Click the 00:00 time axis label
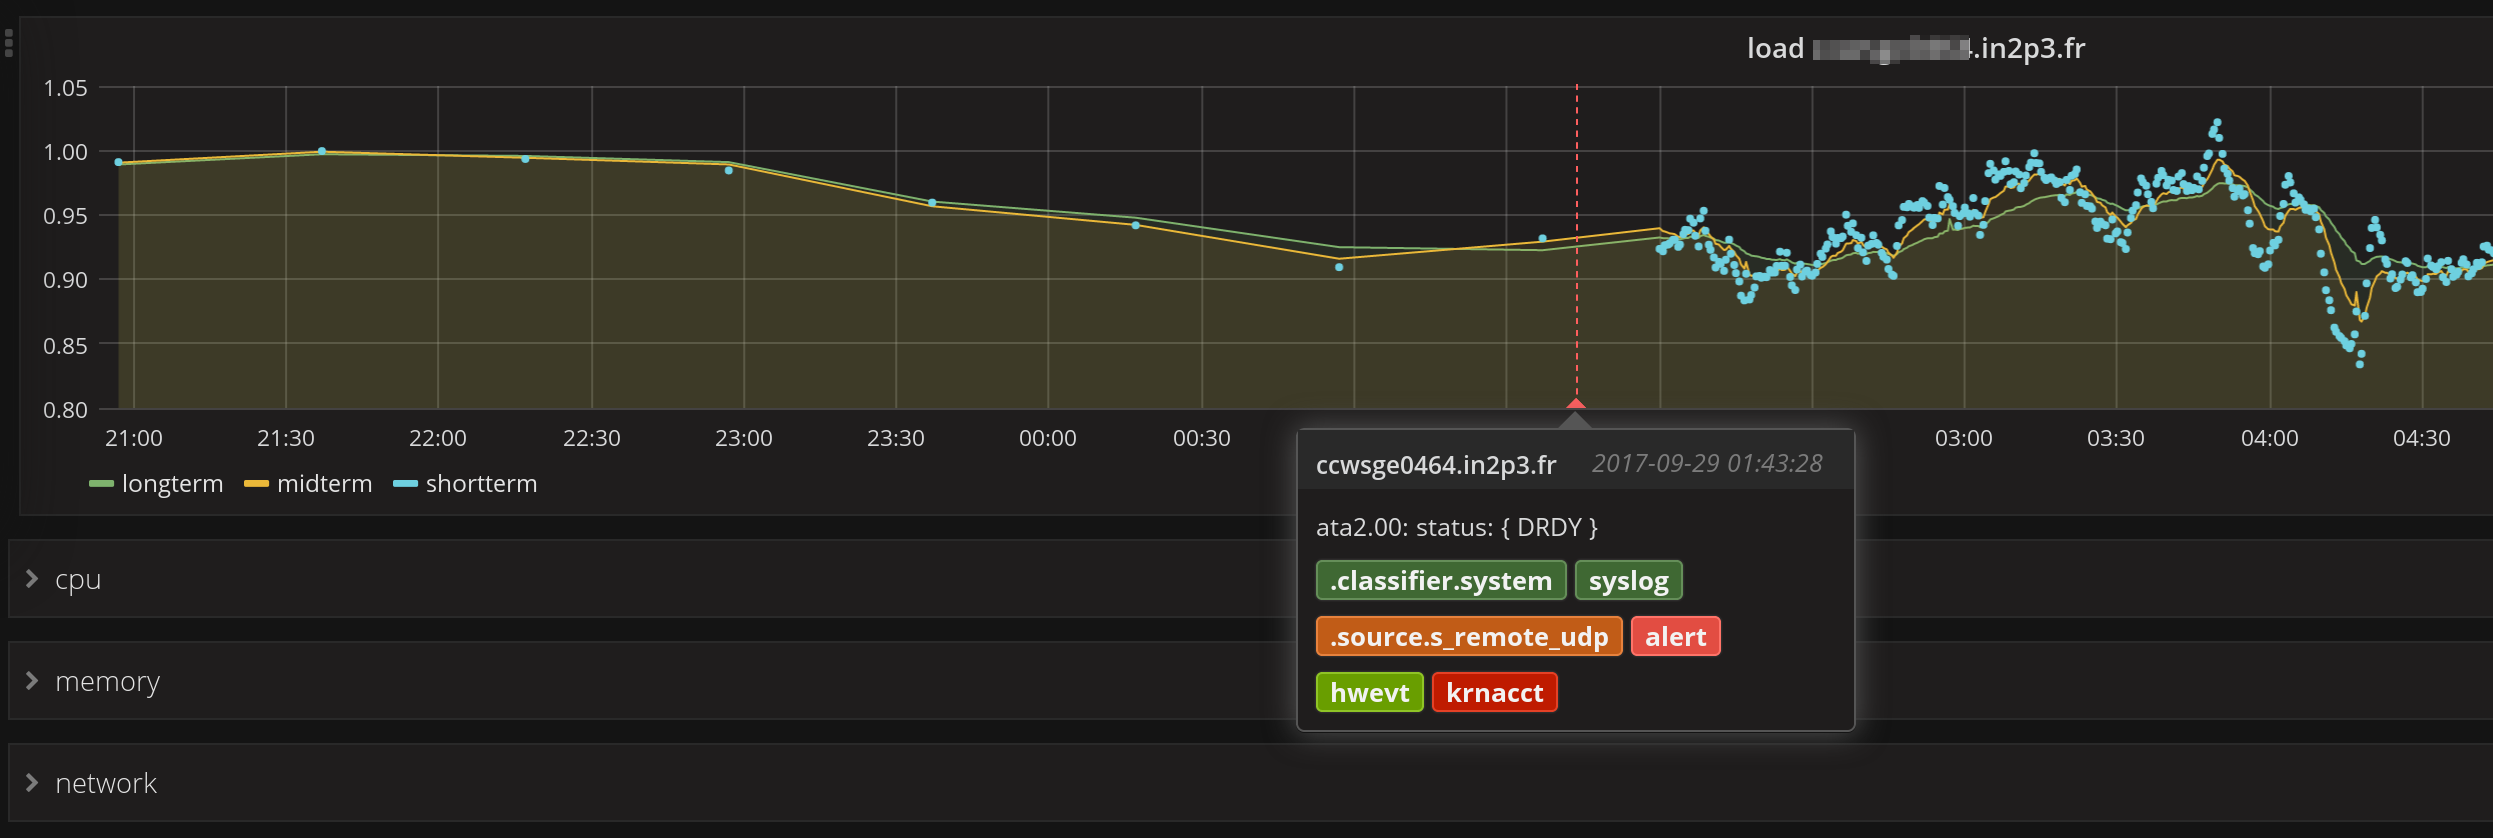This screenshot has height=838, width=2493. 1048,438
